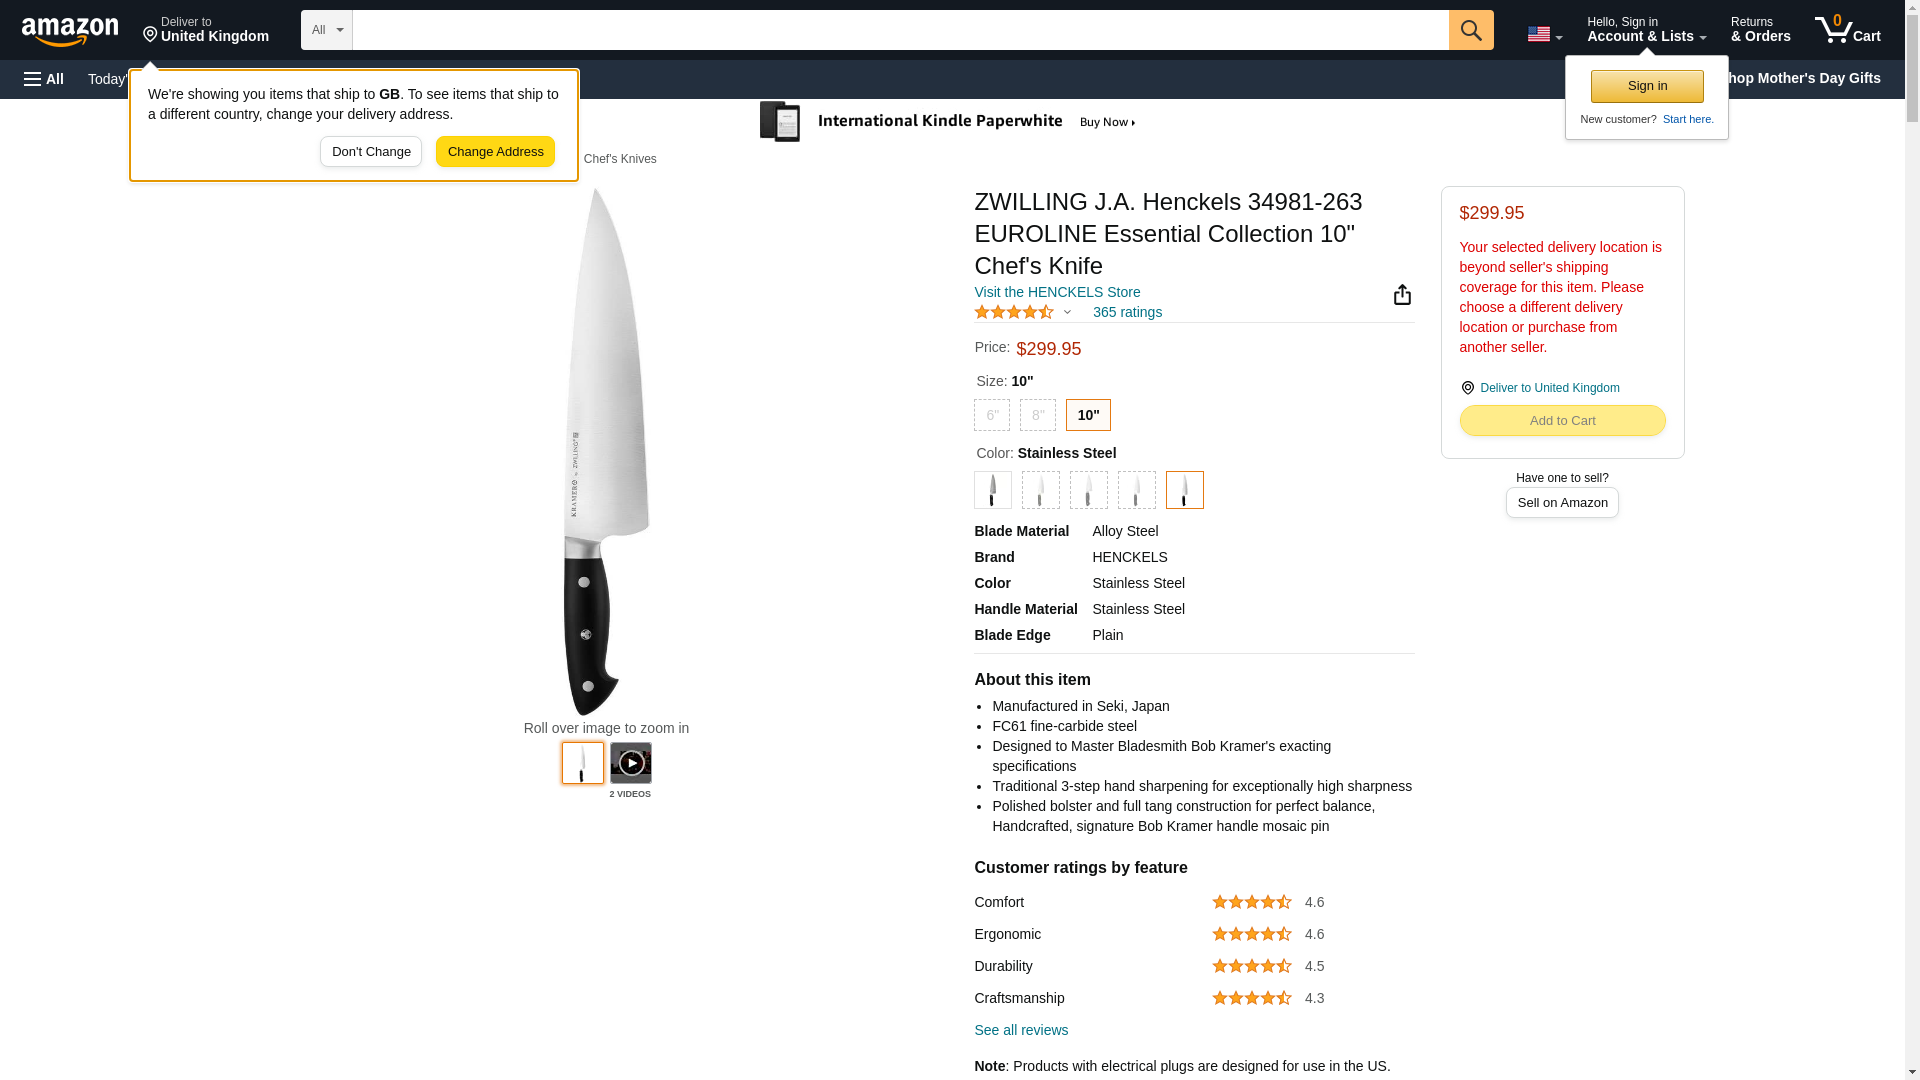Open the All hamburger menu
Viewport: 1920px width, 1080px height.
pyautogui.click(x=44, y=79)
